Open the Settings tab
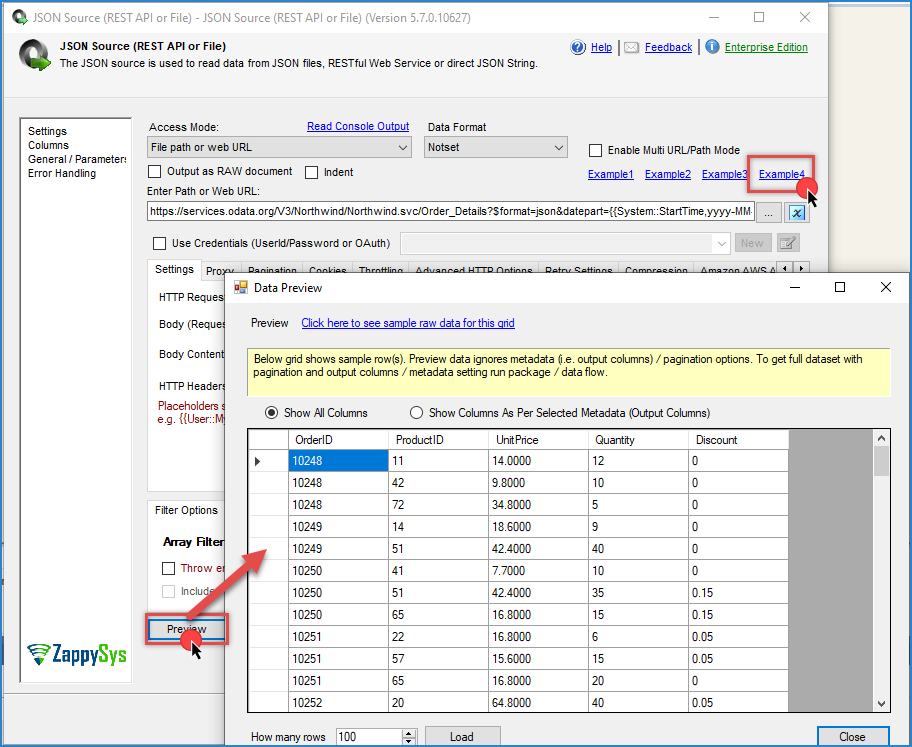Viewport: 912px width, 747px height. [174, 269]
